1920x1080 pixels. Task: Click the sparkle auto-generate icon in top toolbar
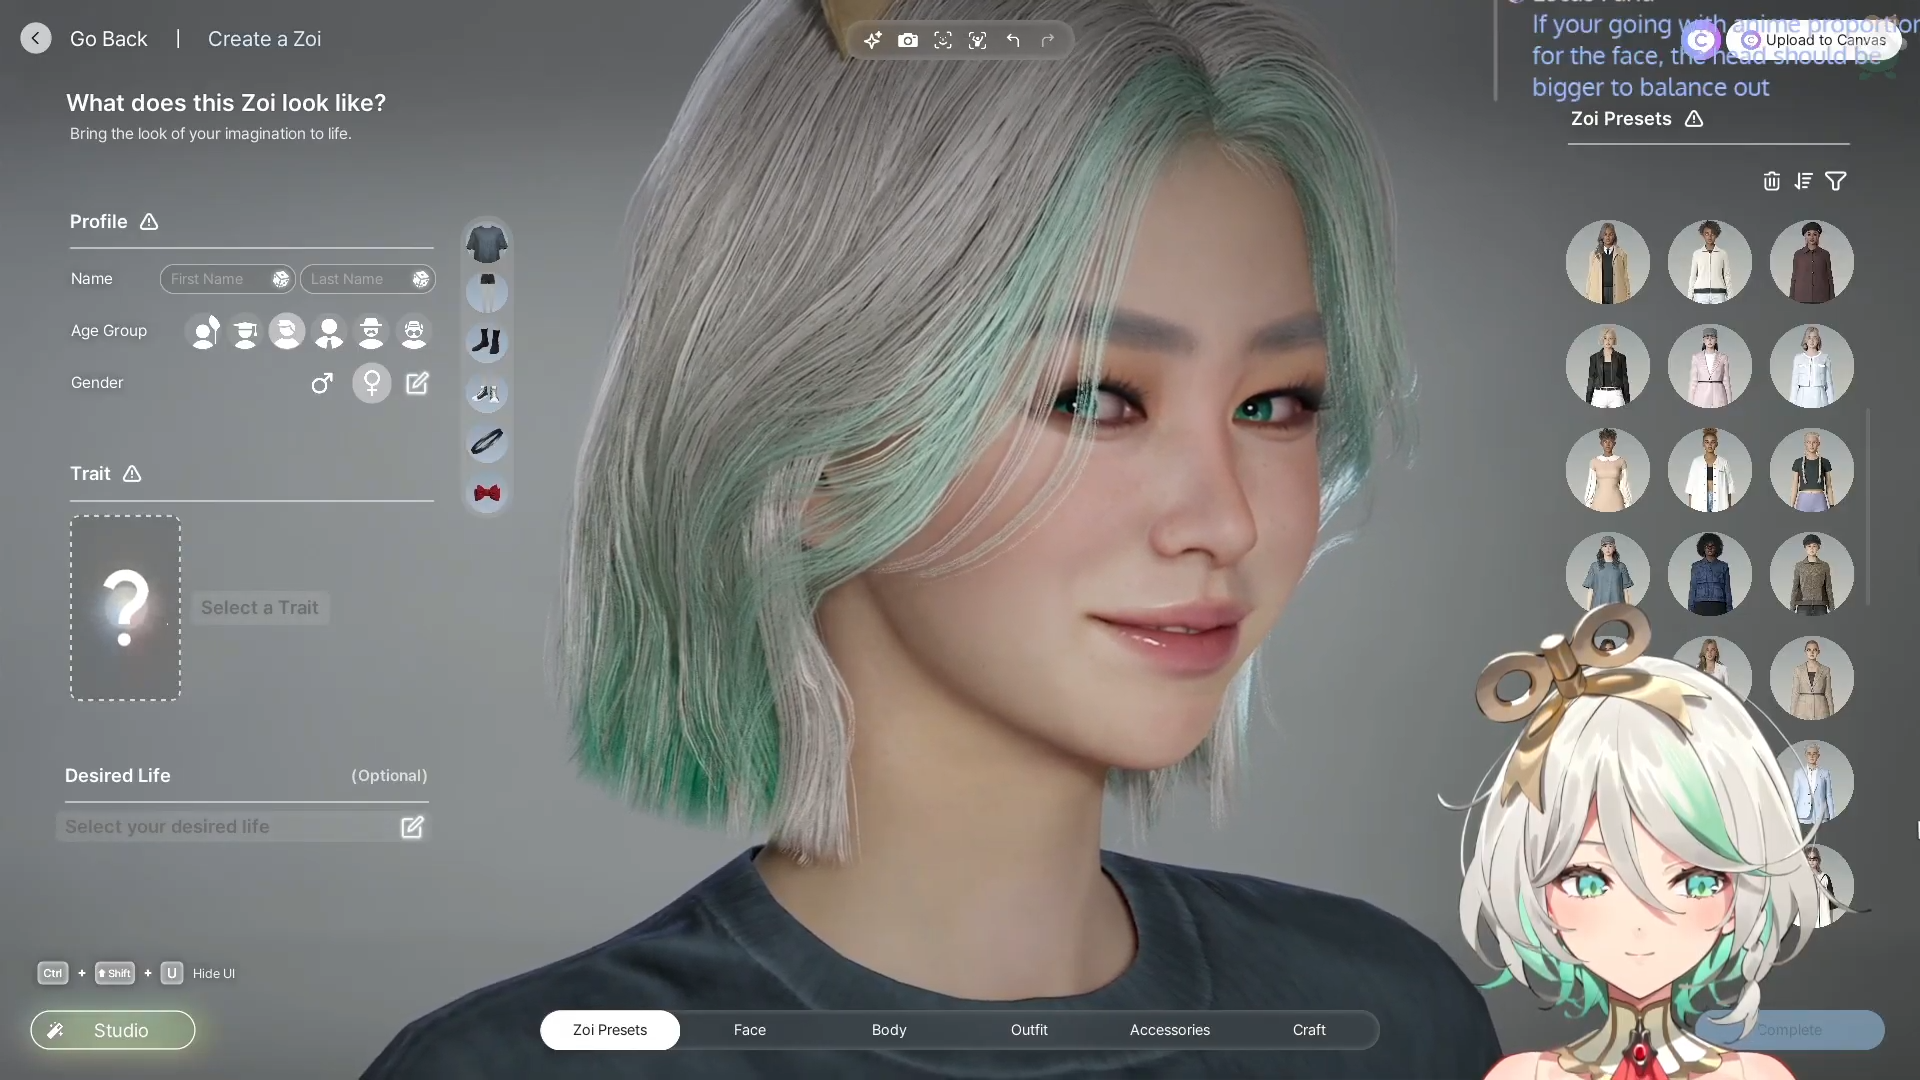coord(872,40)
